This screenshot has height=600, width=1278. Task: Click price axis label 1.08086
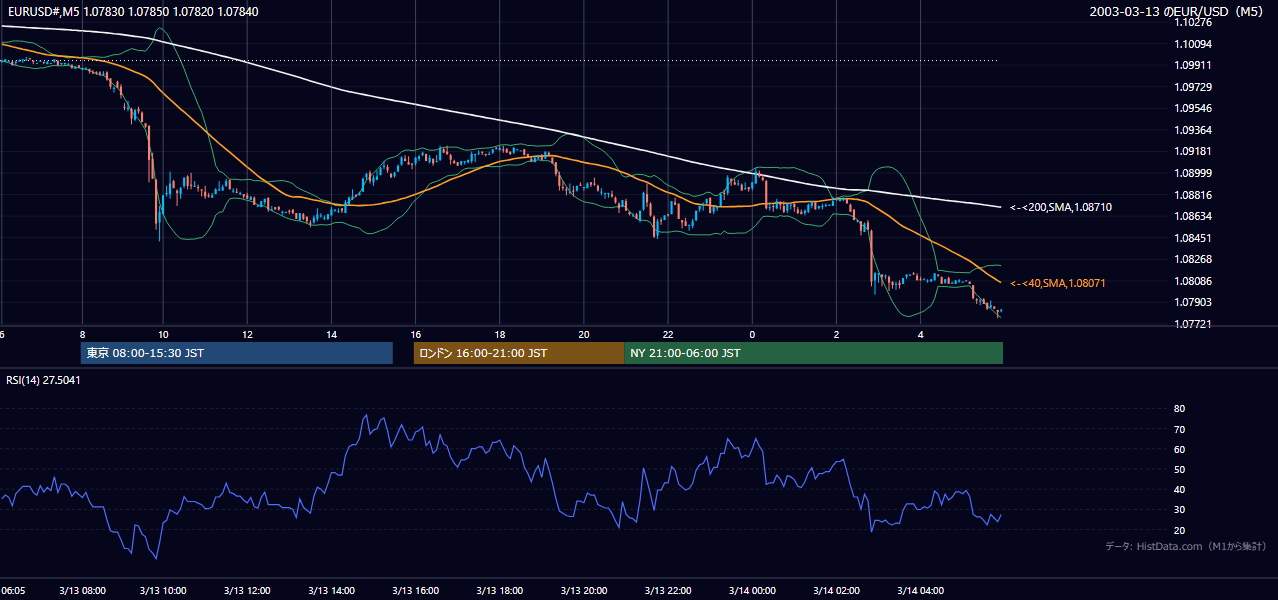(x=1193, y=281)
